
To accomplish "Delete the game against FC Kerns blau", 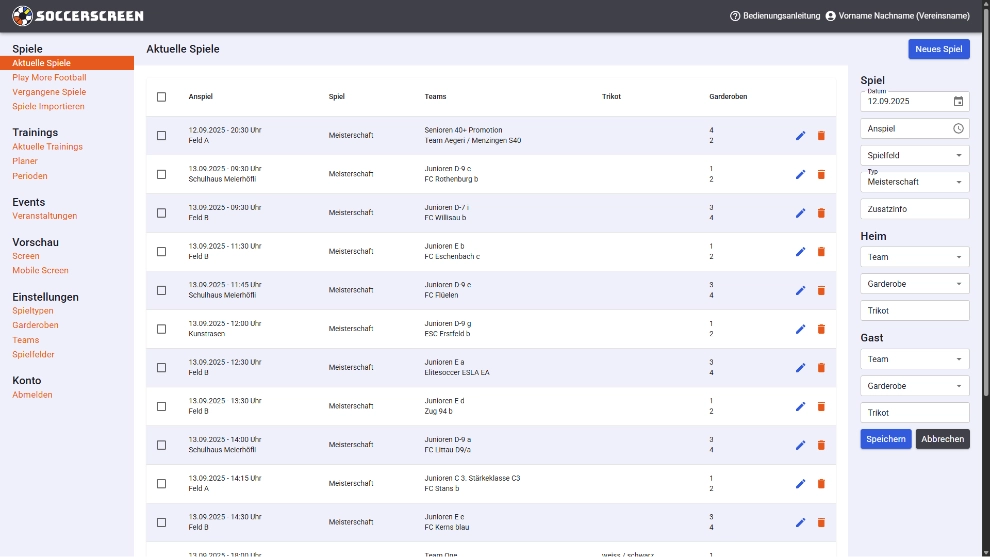I will coord(821,522).
